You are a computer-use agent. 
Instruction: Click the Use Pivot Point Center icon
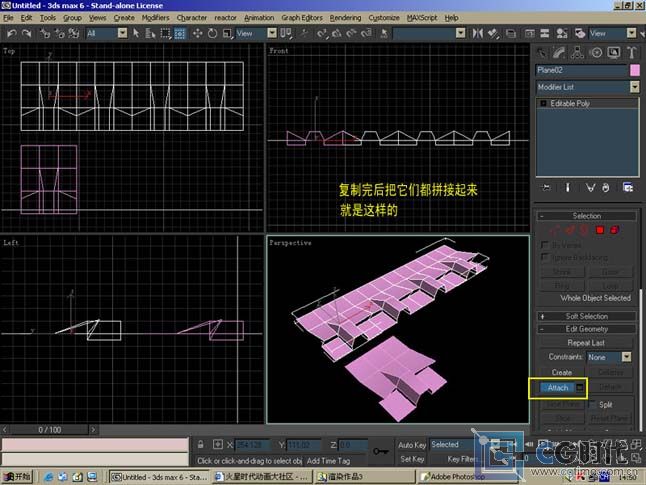pos(286,33)
